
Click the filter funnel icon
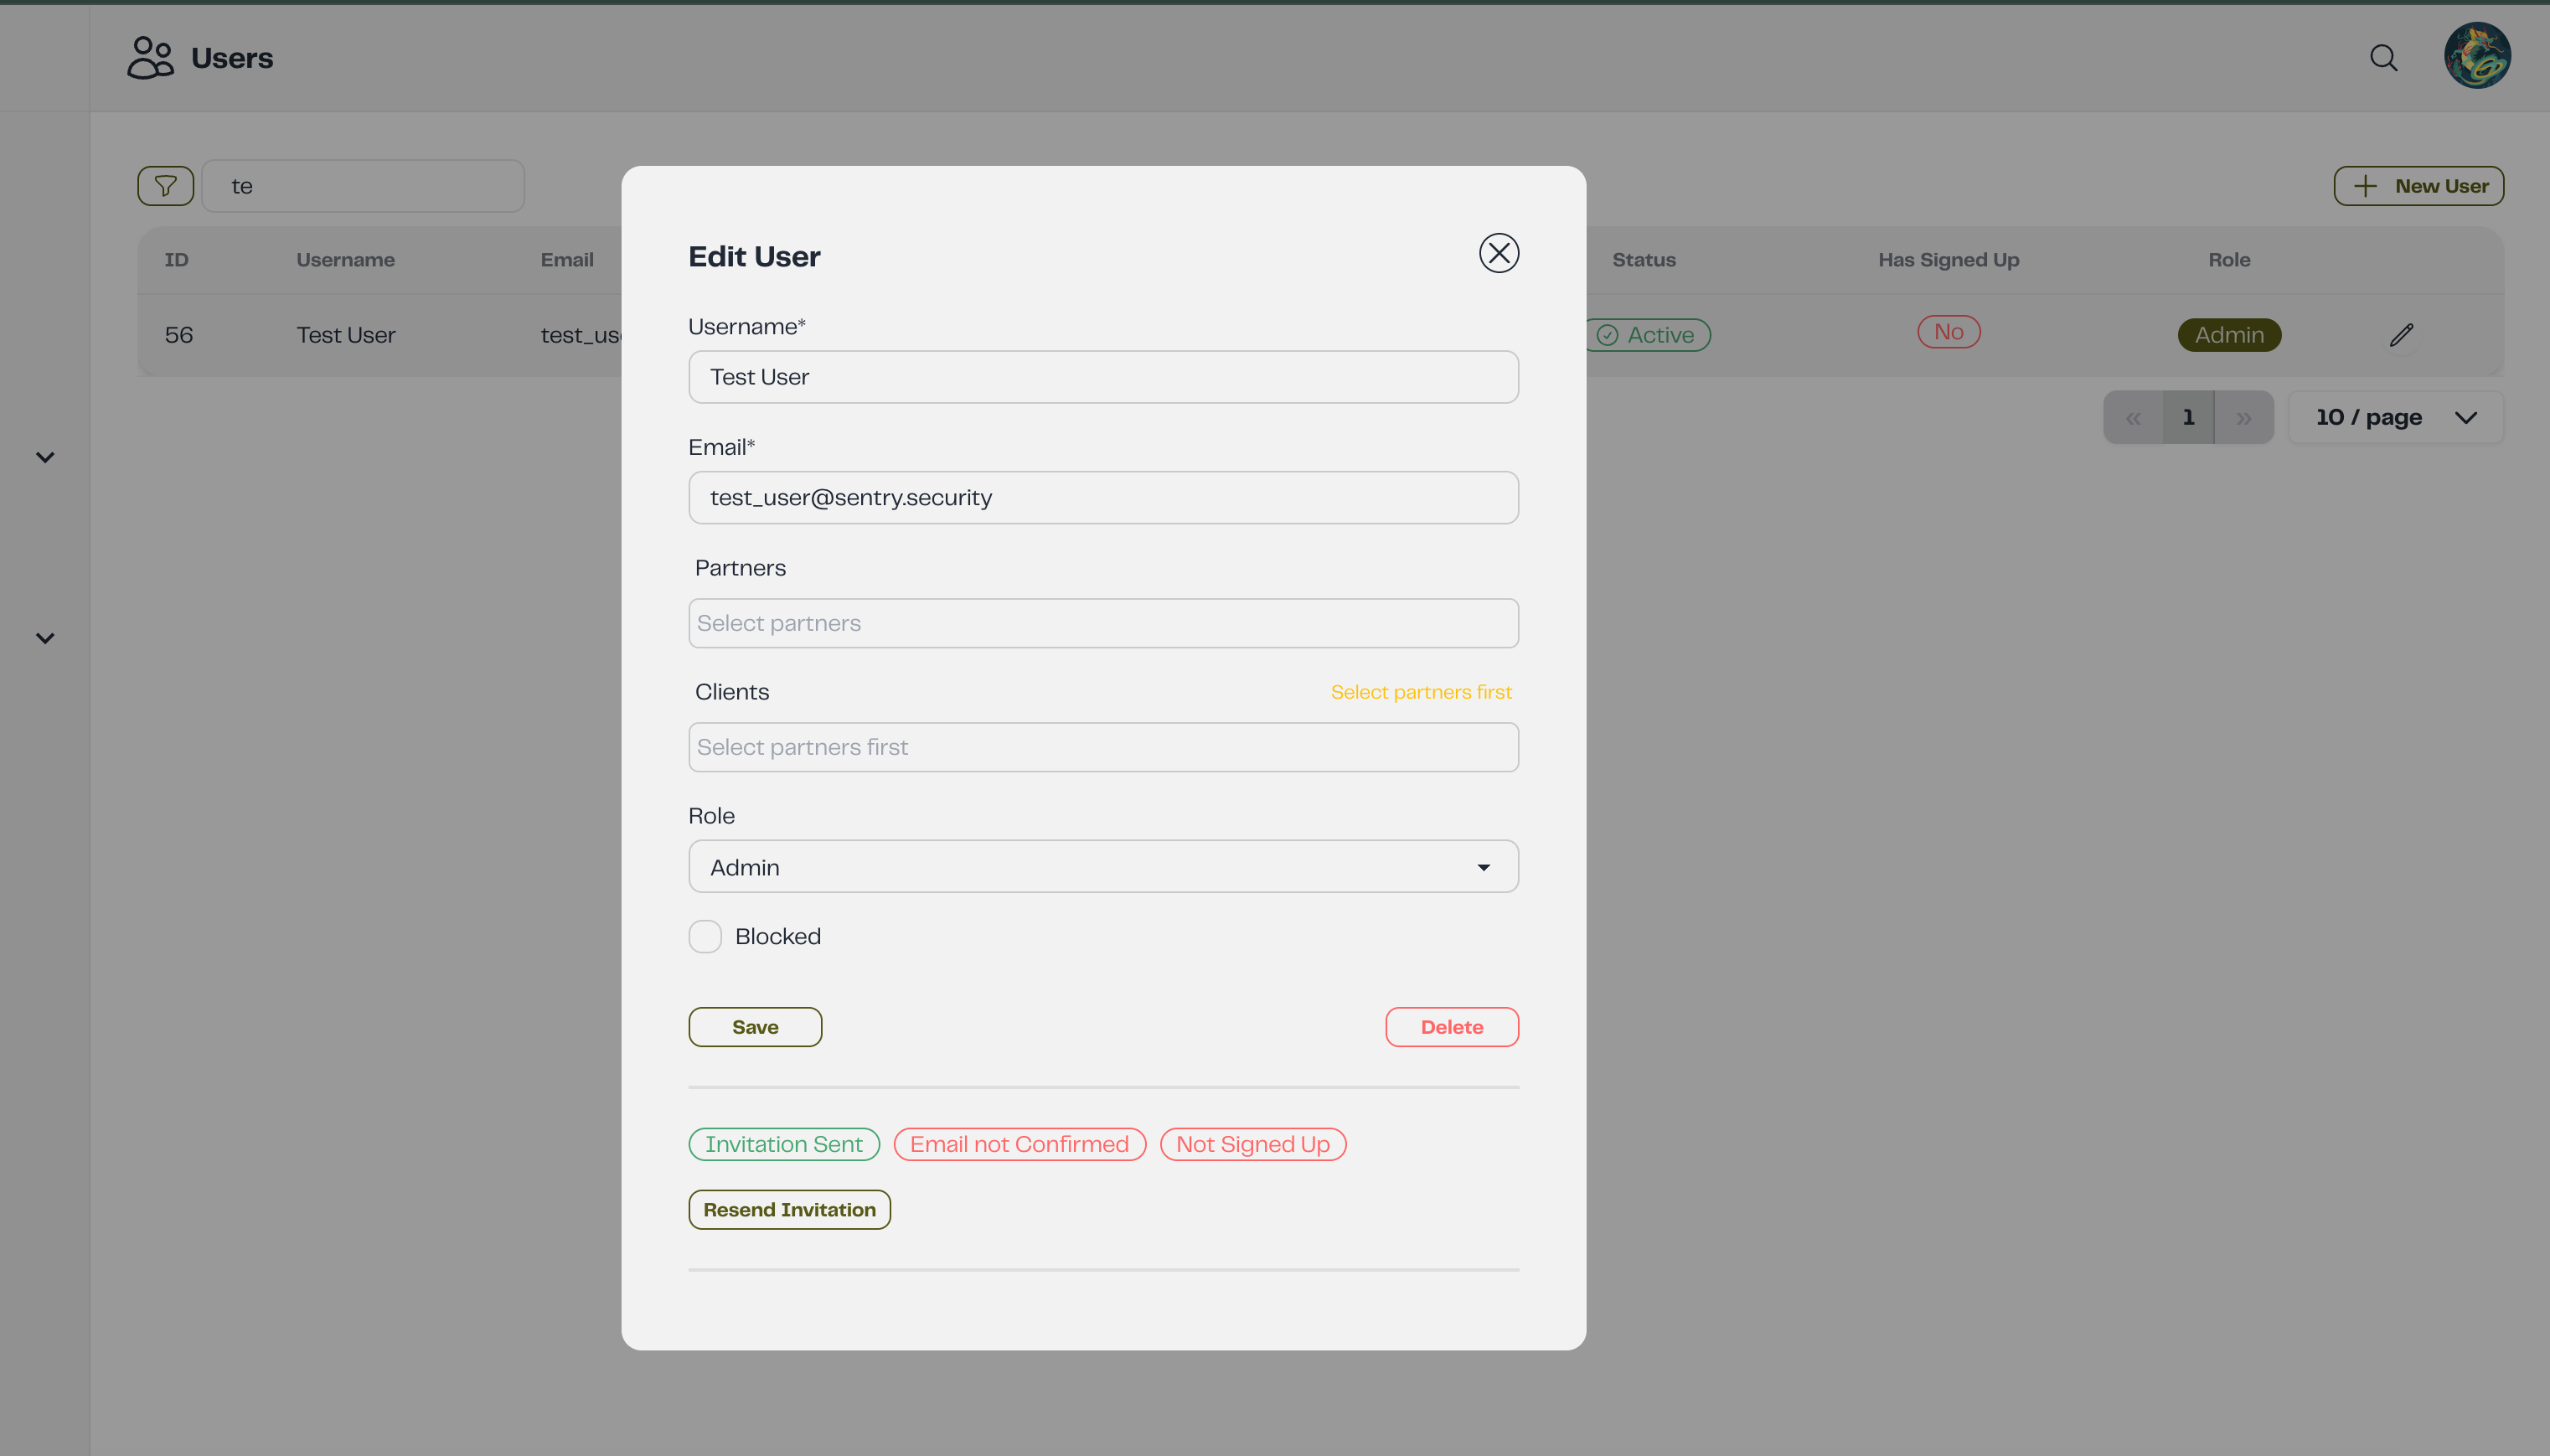pyautogui.click(x=165, y=186)
